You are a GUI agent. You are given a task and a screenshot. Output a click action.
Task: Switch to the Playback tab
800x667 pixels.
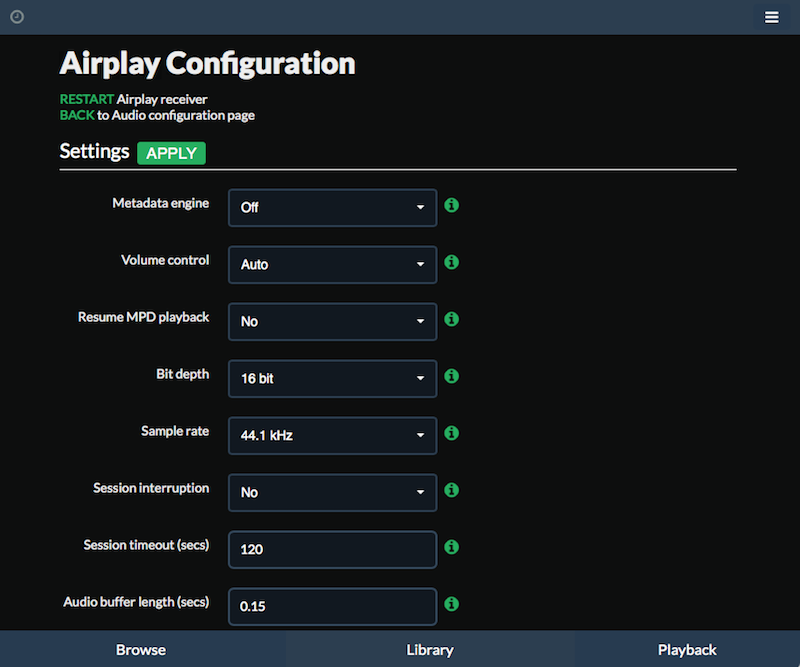coord(687,650)
